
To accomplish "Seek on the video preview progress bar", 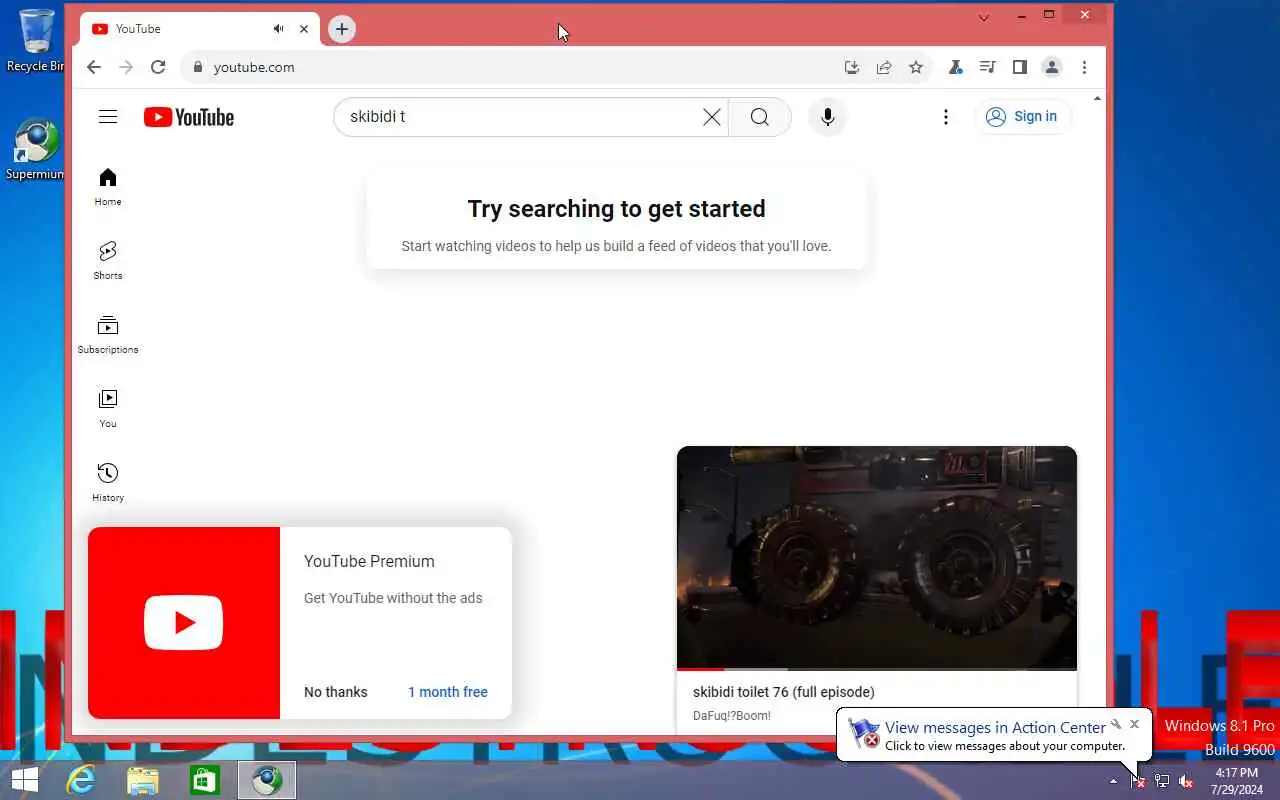I will pyautogui.click(x=877, y=668).
